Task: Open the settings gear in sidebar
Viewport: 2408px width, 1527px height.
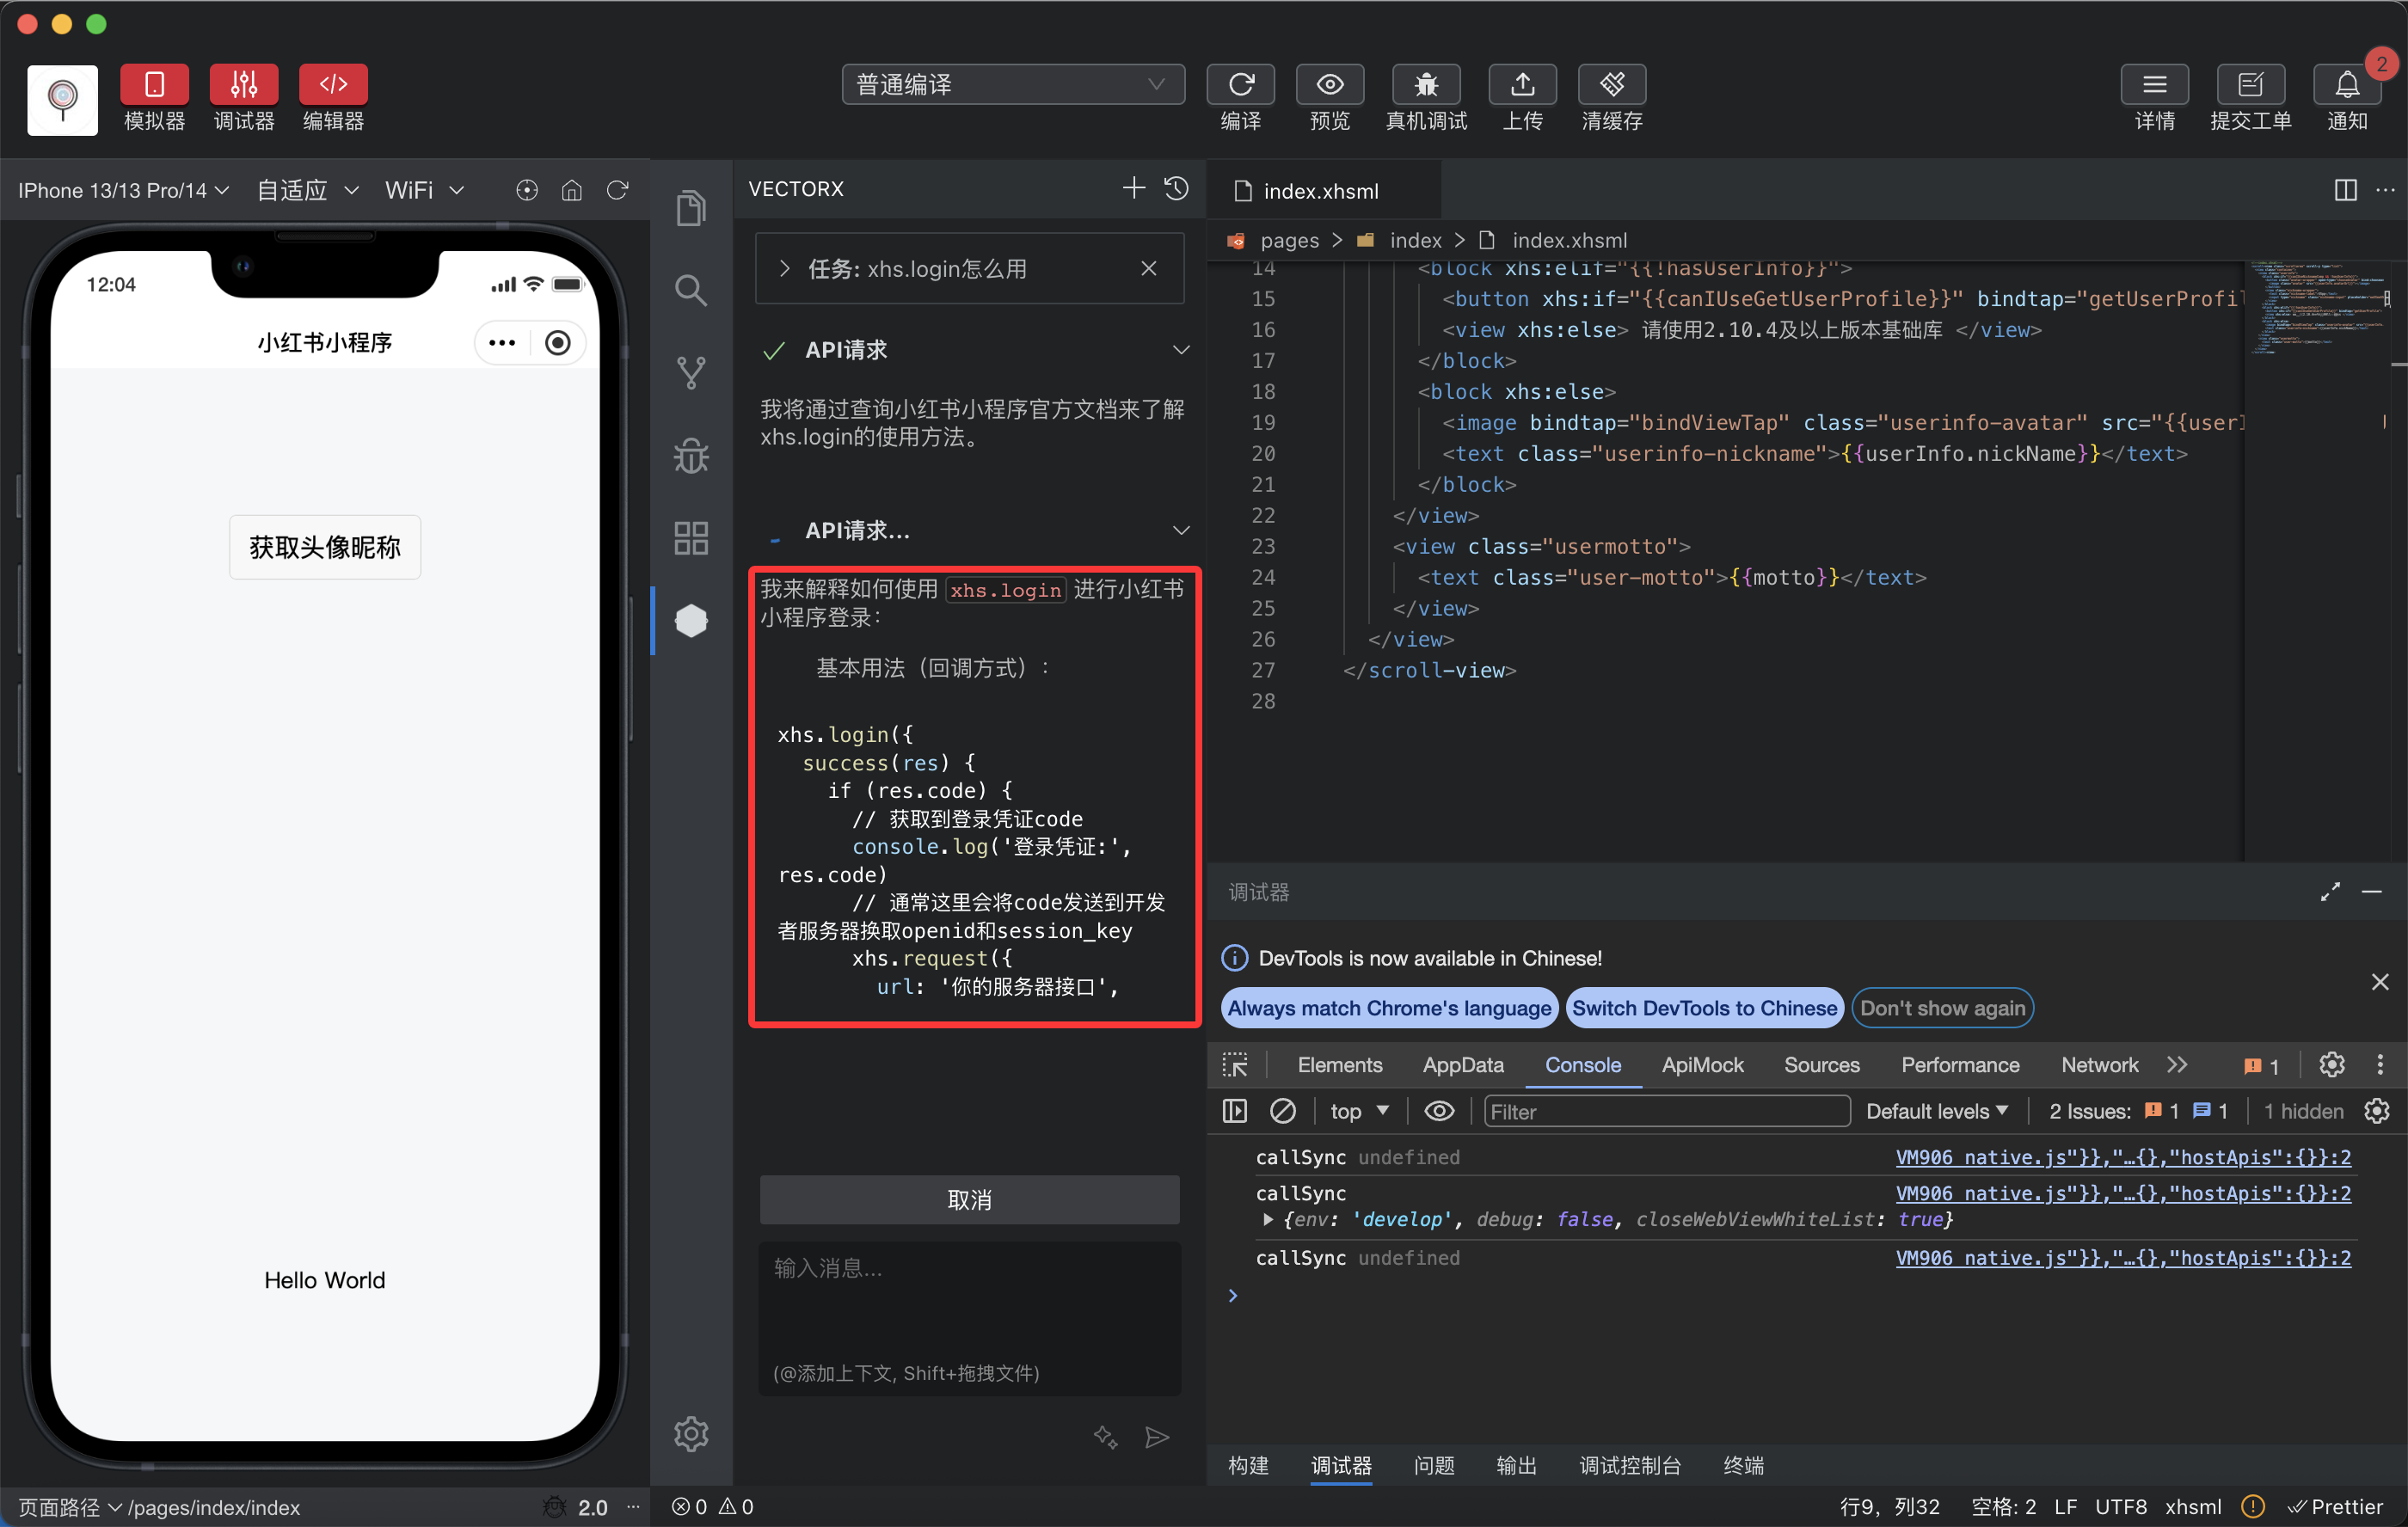Action: point(691,1434)
